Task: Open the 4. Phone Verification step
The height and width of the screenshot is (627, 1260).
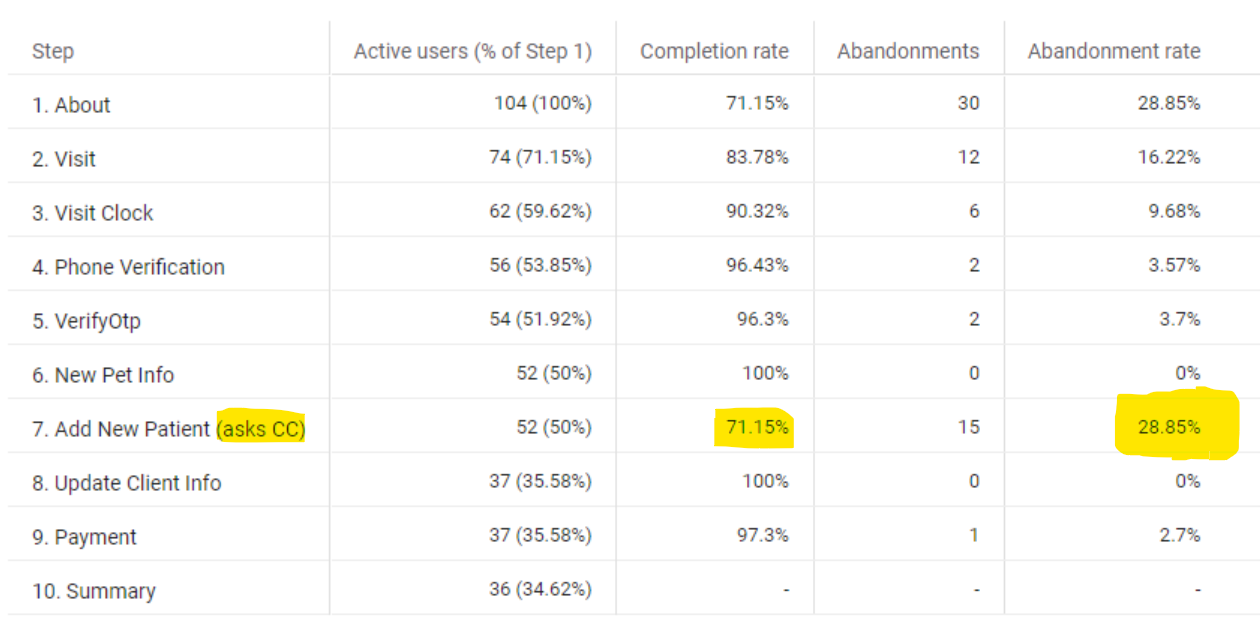Action: point(128,267)
